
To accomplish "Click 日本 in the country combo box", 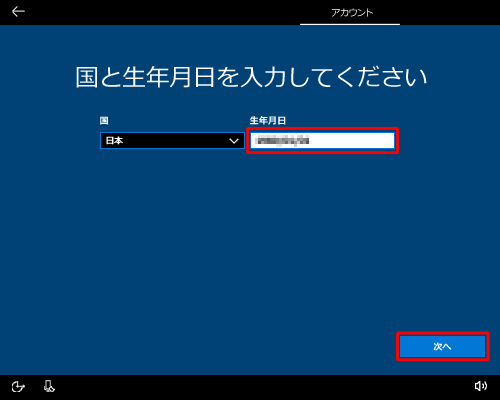I will 114,141.
